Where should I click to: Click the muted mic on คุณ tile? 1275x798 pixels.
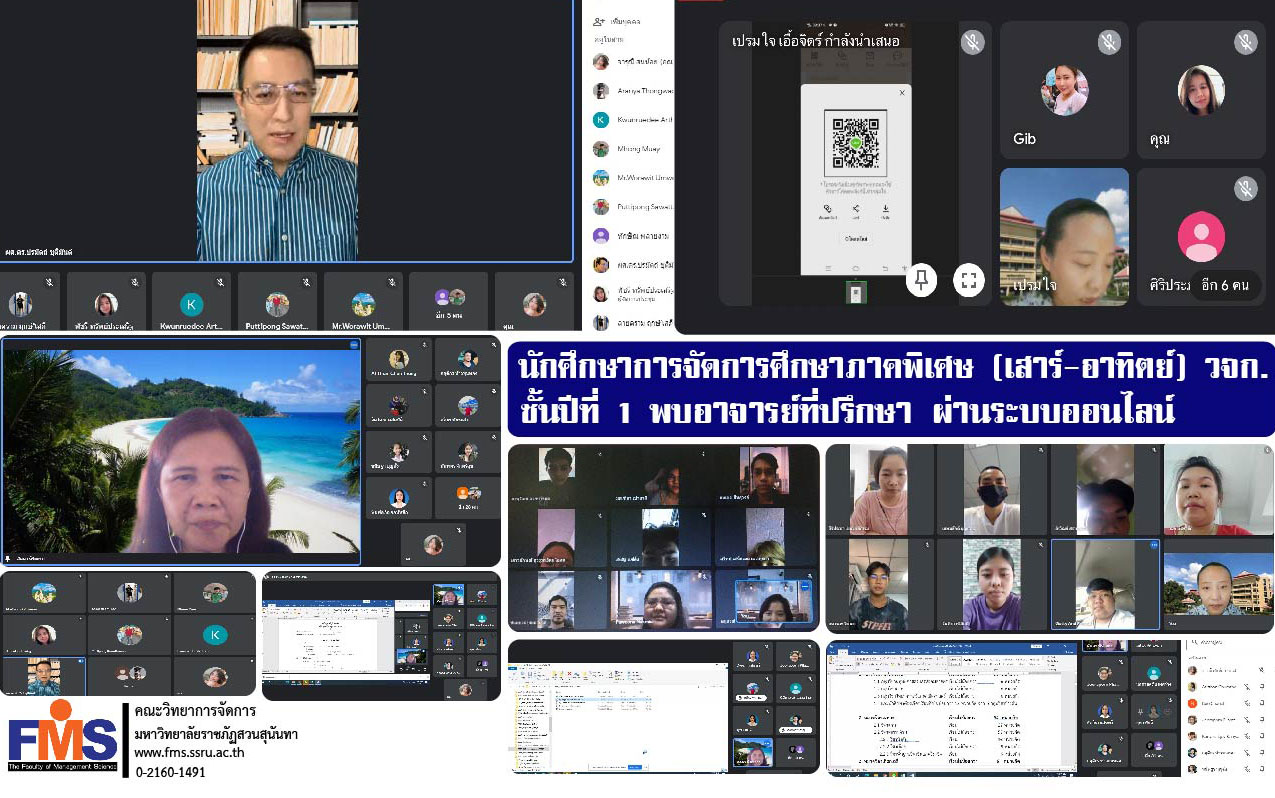1245,42
